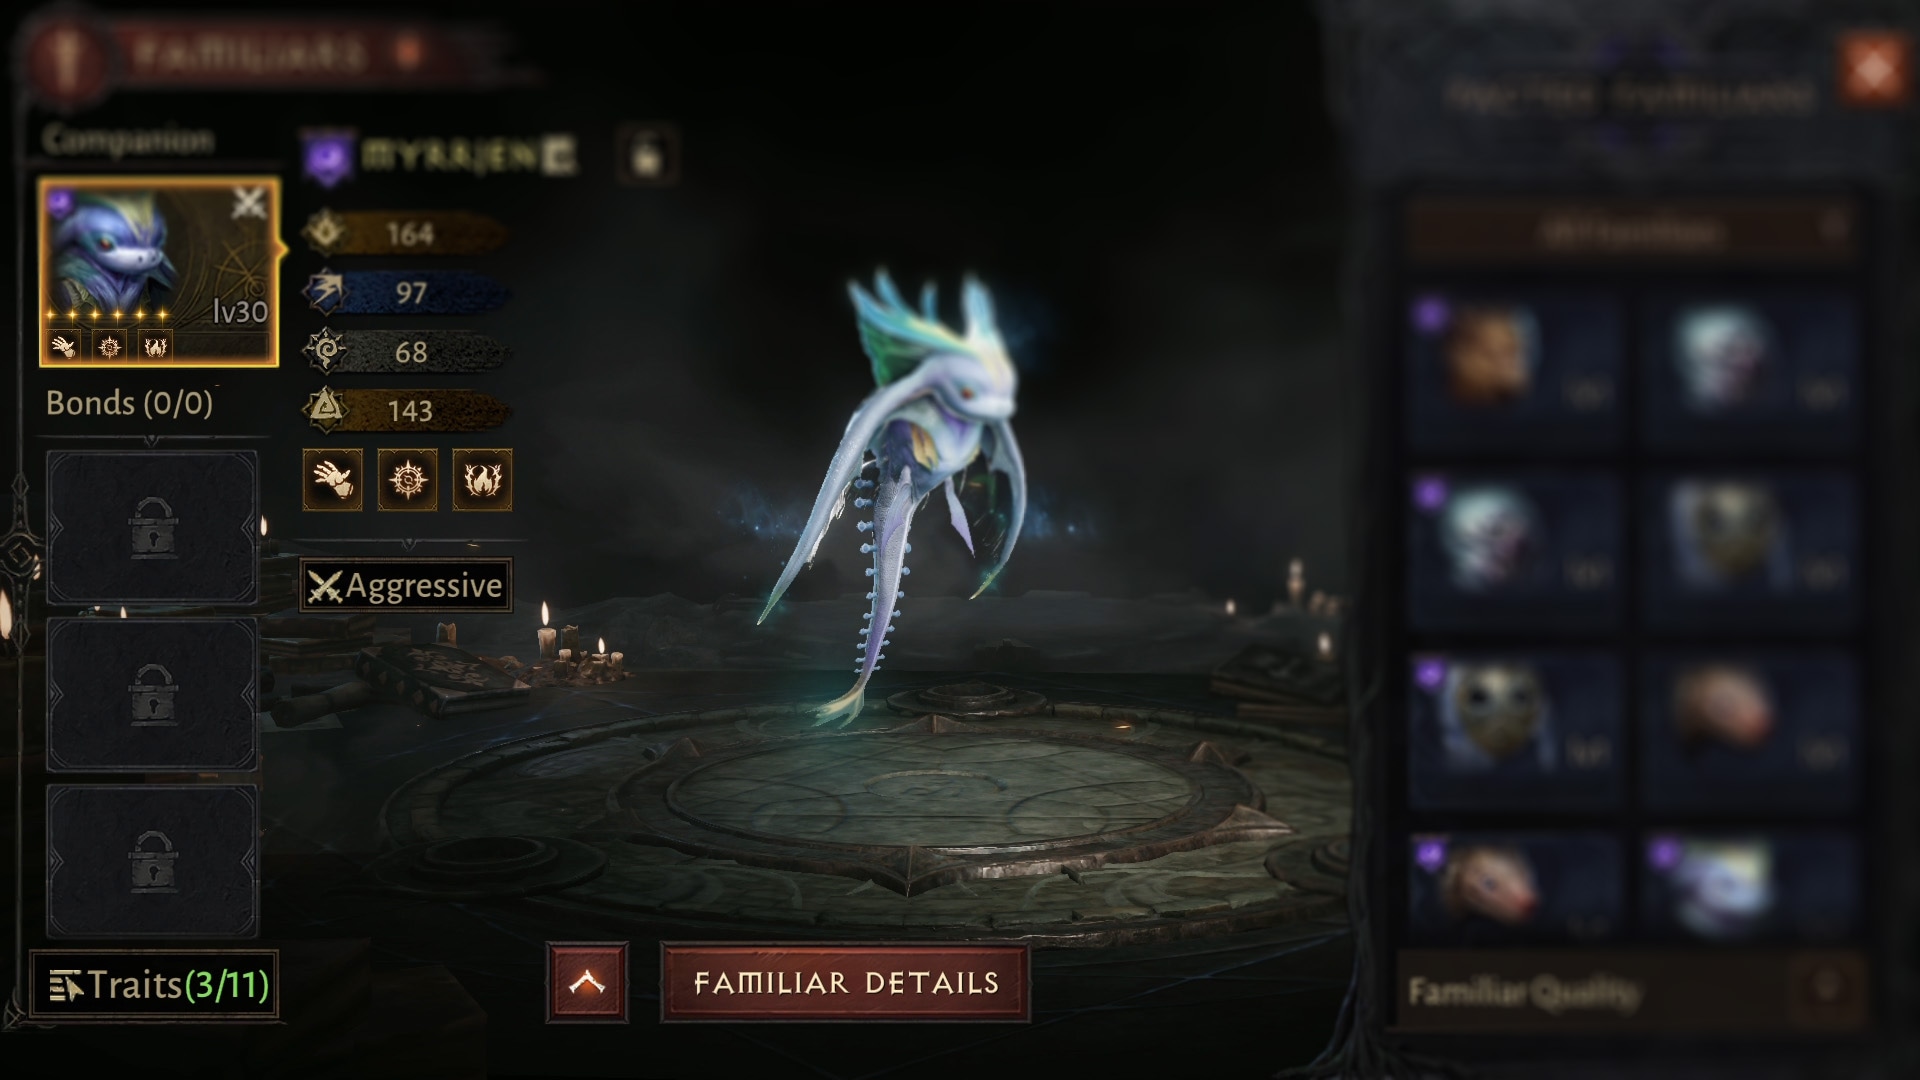Expand panel with the up-chevron button
This screenshot has height=1080, width=1920.
(587, 983)
